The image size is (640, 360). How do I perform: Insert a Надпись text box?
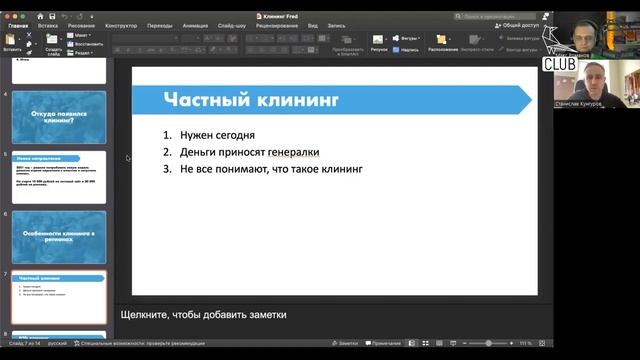405,50
